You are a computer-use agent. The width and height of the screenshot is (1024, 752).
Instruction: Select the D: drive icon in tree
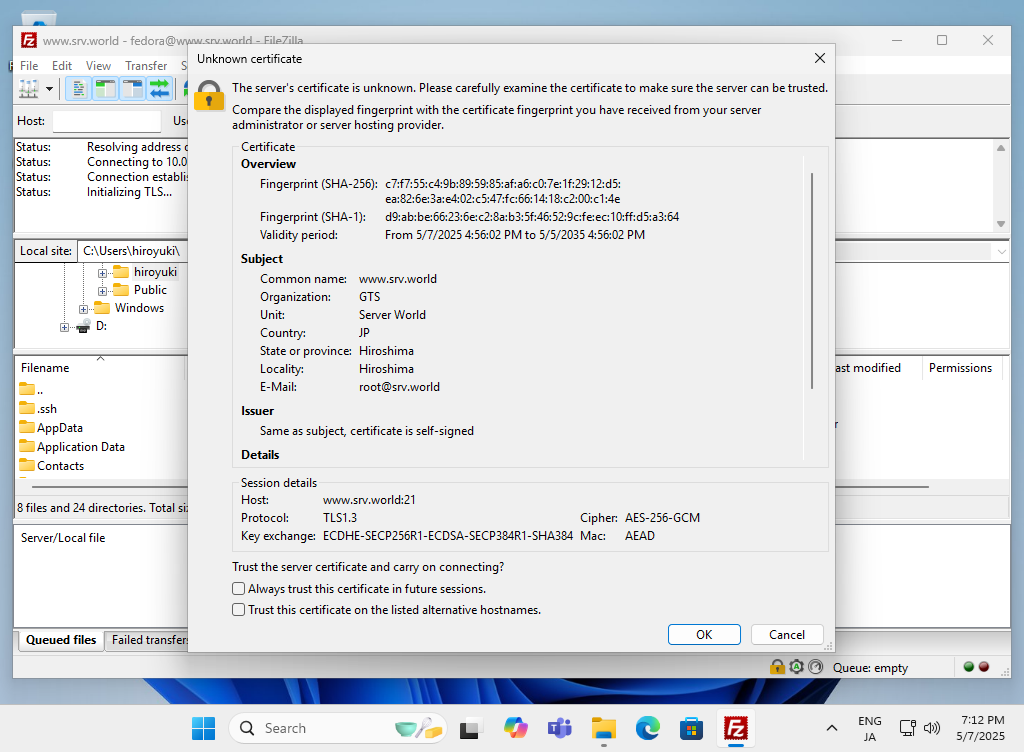[x=83, y=326]
